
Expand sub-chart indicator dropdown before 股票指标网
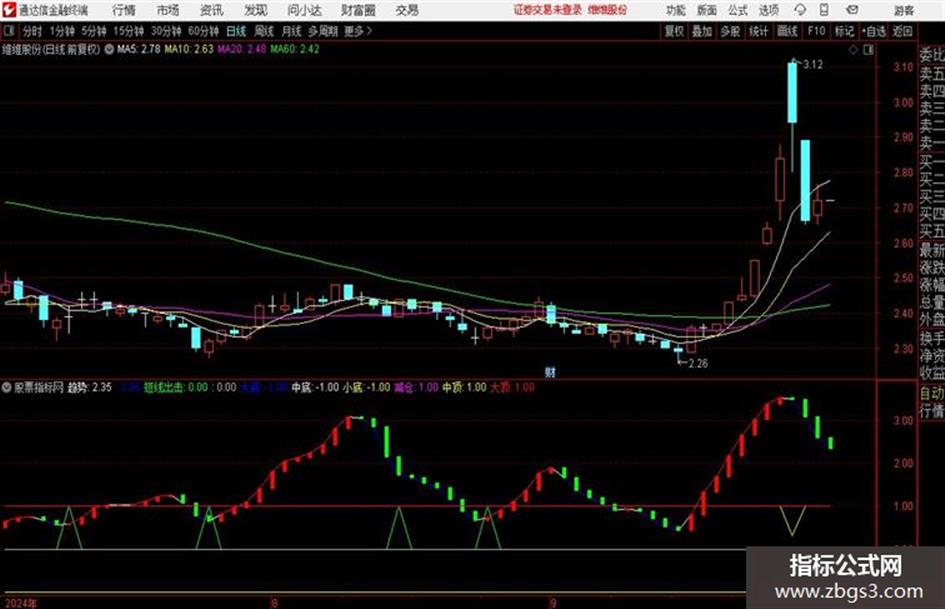click(x=7, y=387)
